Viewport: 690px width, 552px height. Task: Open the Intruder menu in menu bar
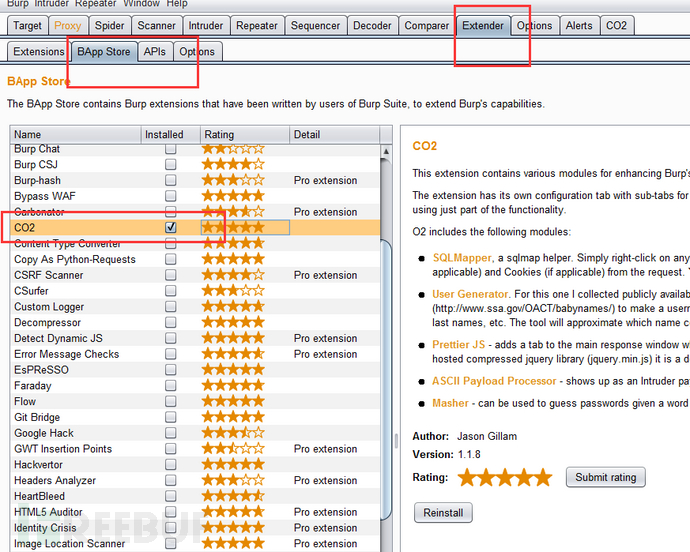pos(49,4)
